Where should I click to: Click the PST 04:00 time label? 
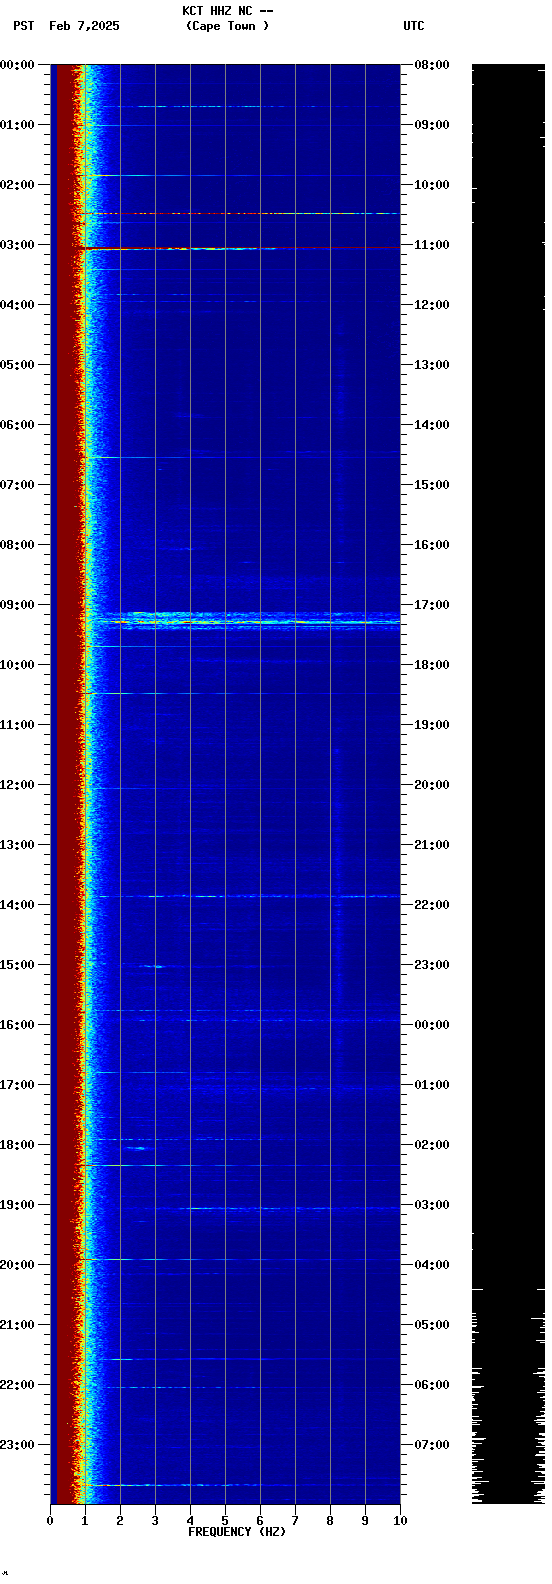coord(17,305)
